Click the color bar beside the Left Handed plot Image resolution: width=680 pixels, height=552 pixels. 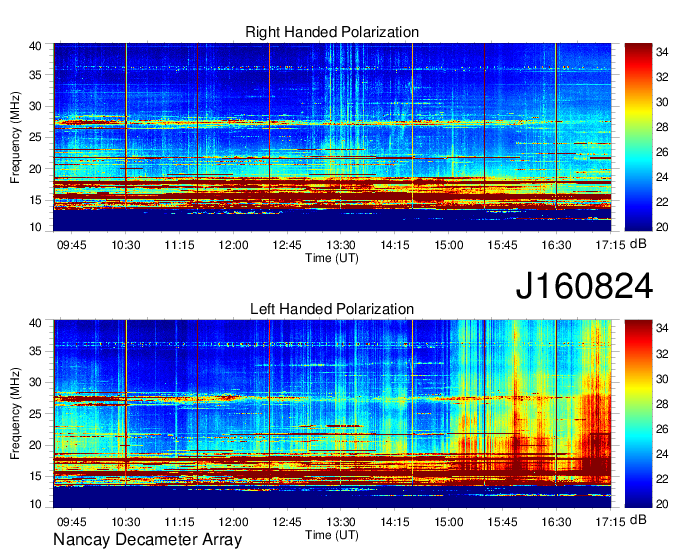638,414
